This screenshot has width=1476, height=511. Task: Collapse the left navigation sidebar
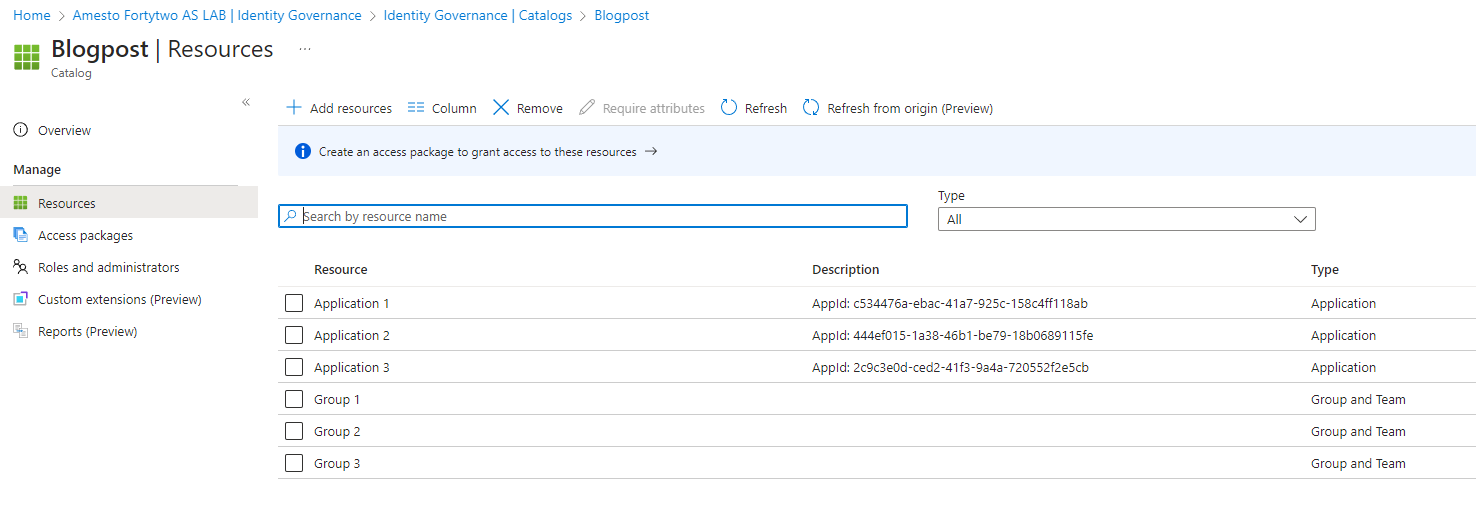[x=246, y=103]
